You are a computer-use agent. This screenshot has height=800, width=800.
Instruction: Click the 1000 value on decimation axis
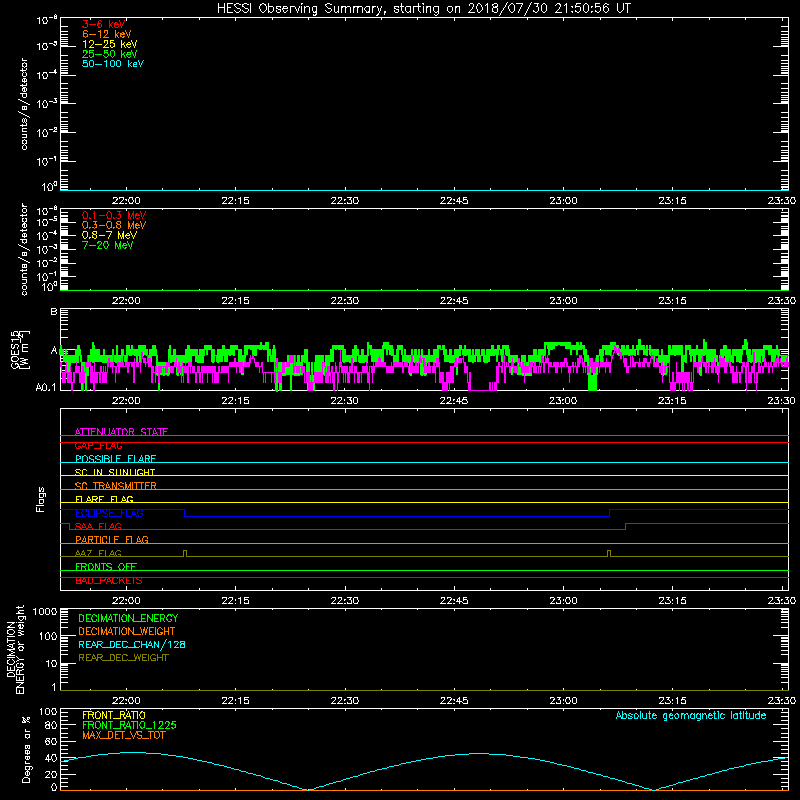point(45,611)
